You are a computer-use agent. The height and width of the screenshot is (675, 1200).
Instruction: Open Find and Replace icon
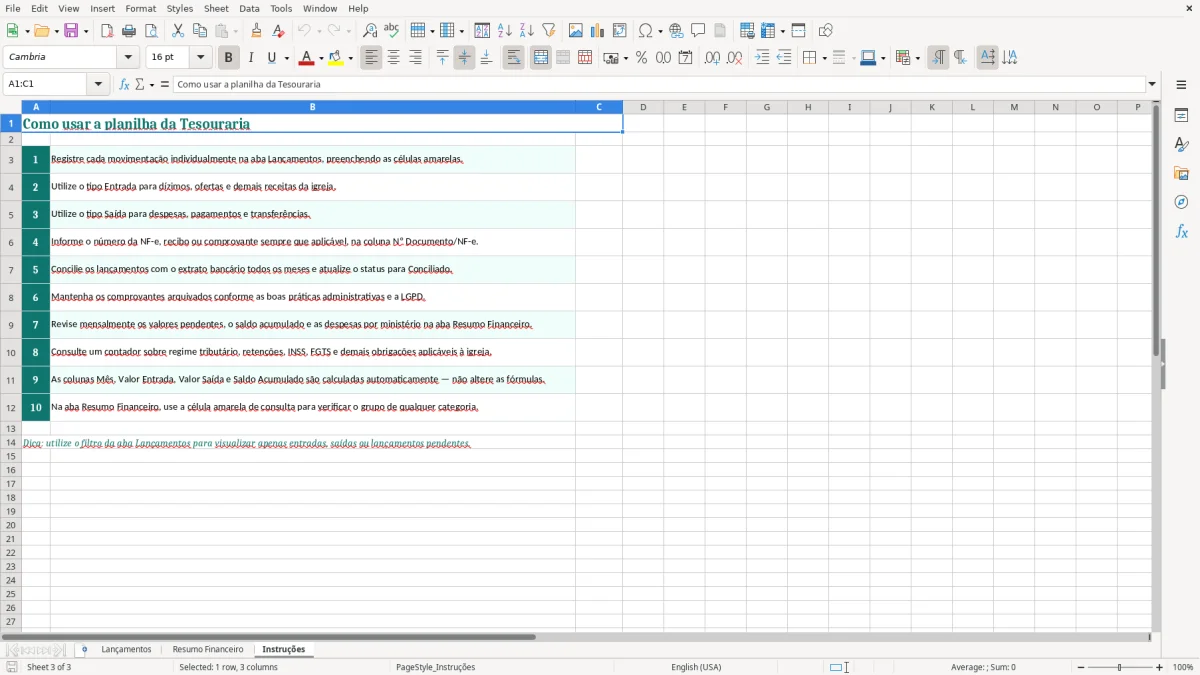click(370, 31)
